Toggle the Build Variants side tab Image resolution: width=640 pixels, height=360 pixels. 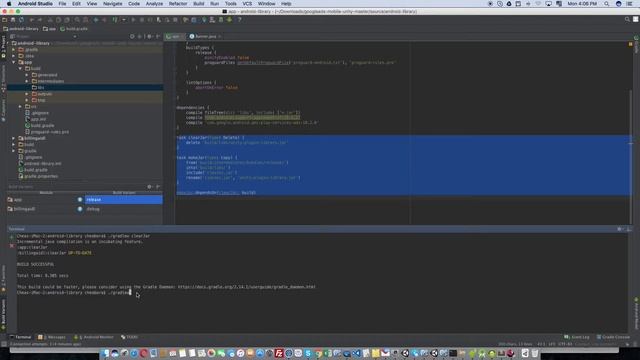(3, 315)
